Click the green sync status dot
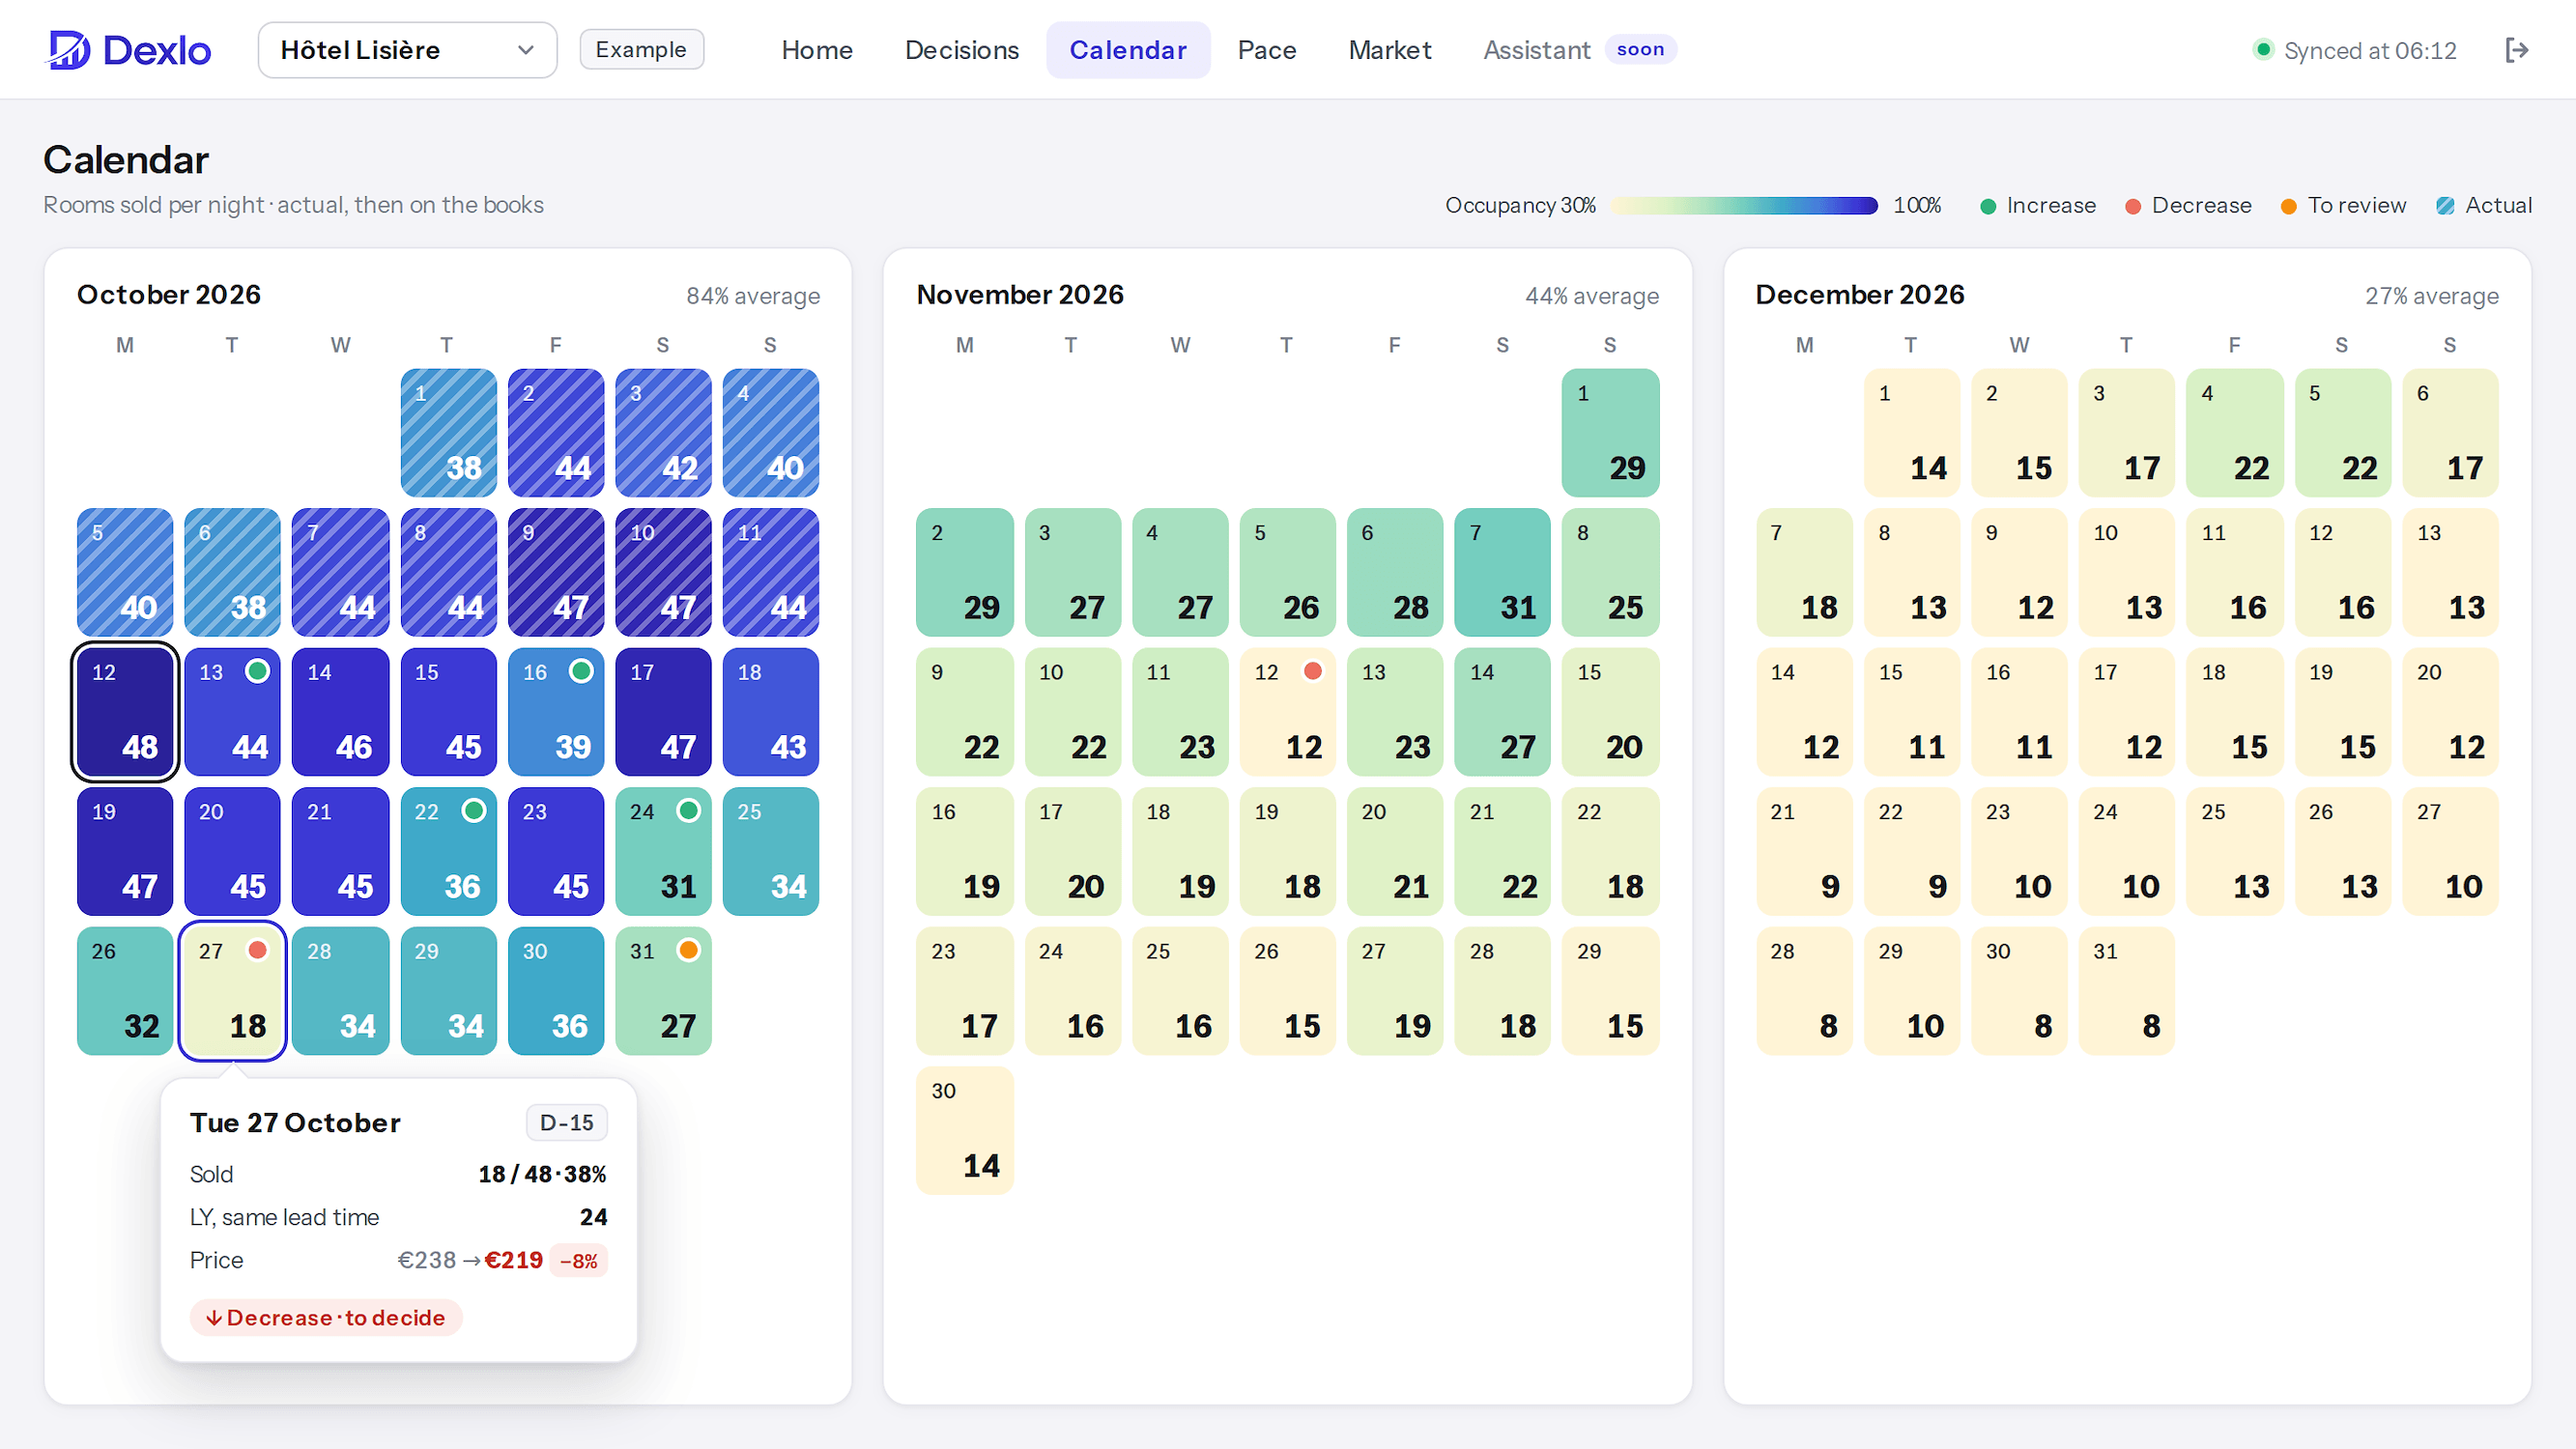 tap(2263, 49)
